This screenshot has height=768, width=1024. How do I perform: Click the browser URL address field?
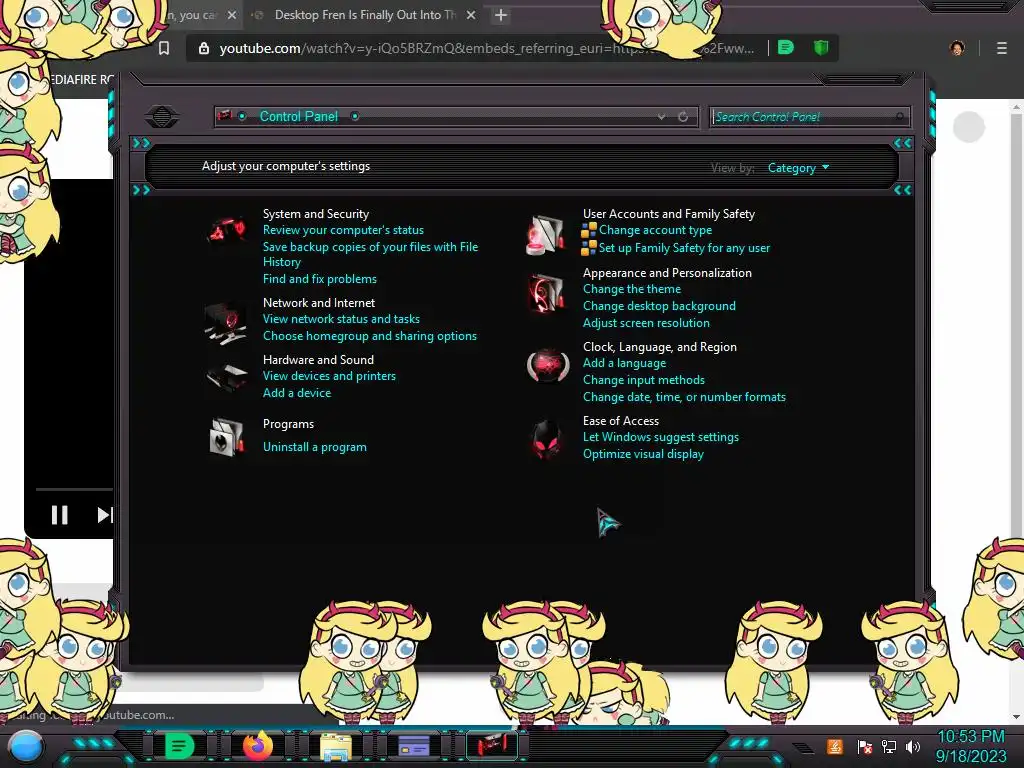(487, 48)
